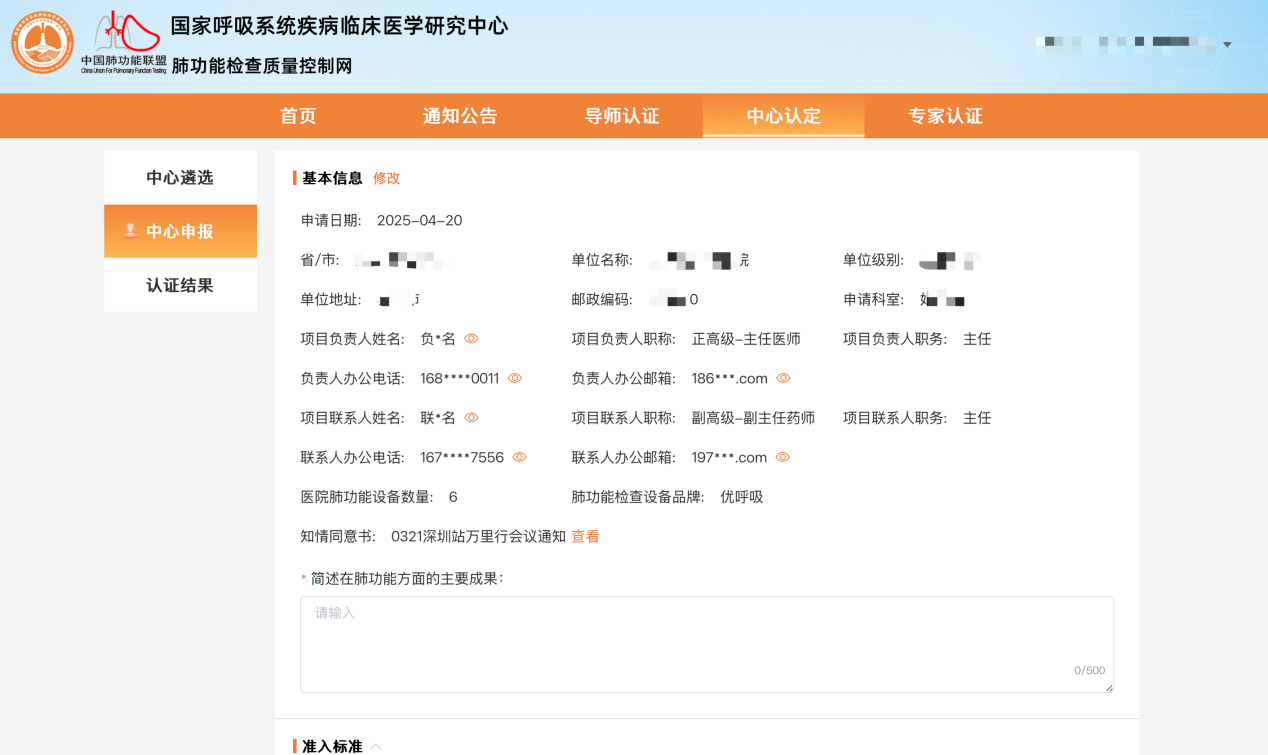Switch to the 导师认证 tab
Viewport: 1268px width, 755px height.
coord(622,116)
